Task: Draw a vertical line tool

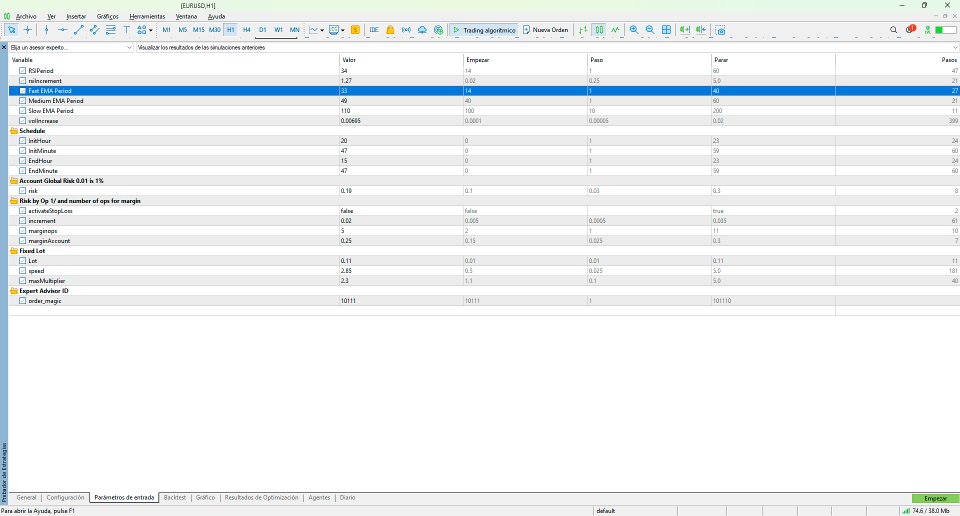Action: pos(47,29)
